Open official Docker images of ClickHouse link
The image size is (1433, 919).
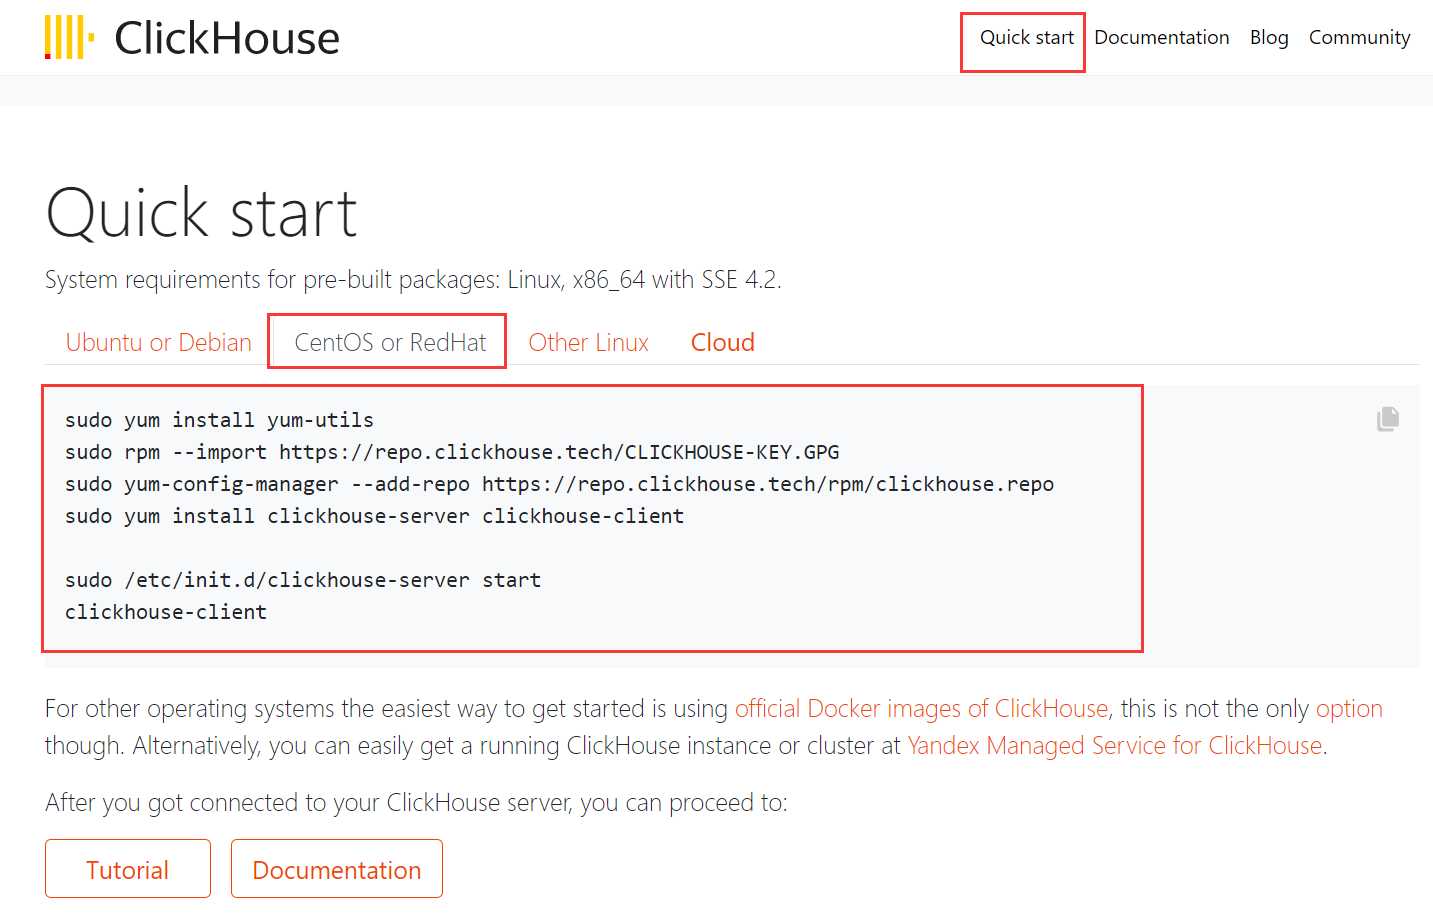[x=922, y=708]
